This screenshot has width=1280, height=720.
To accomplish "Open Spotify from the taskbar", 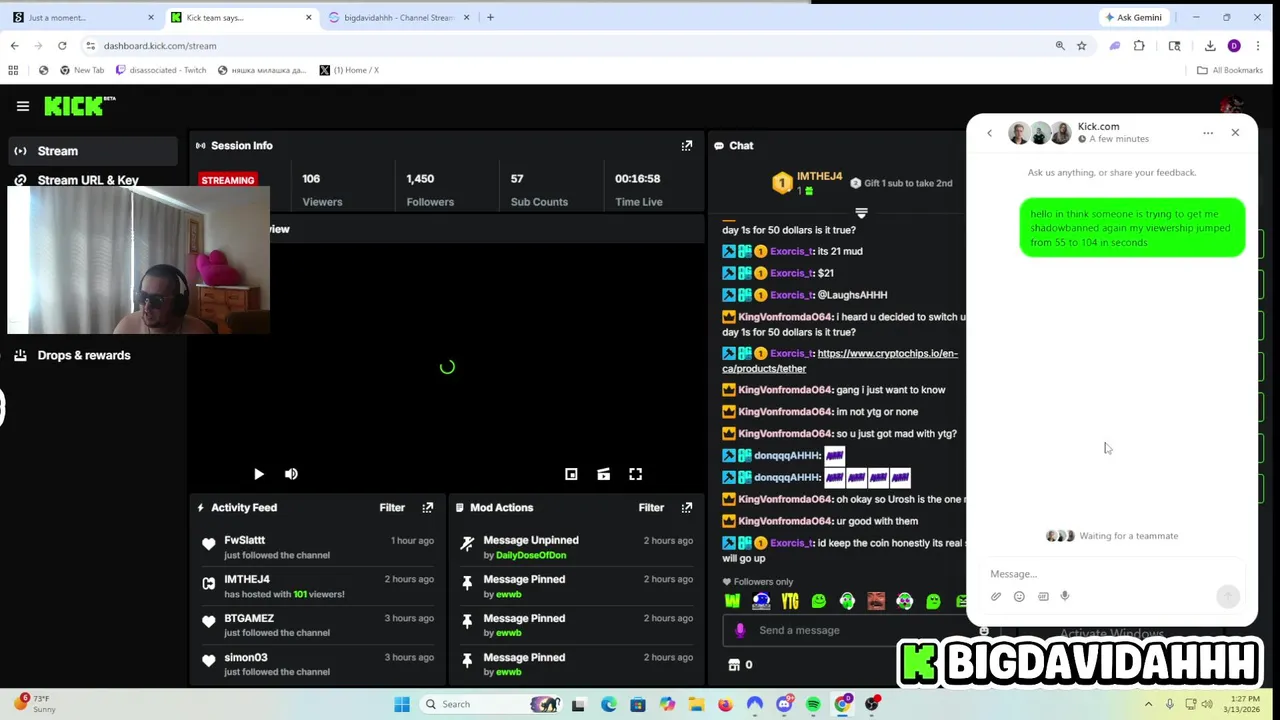I will pos(813,704).
